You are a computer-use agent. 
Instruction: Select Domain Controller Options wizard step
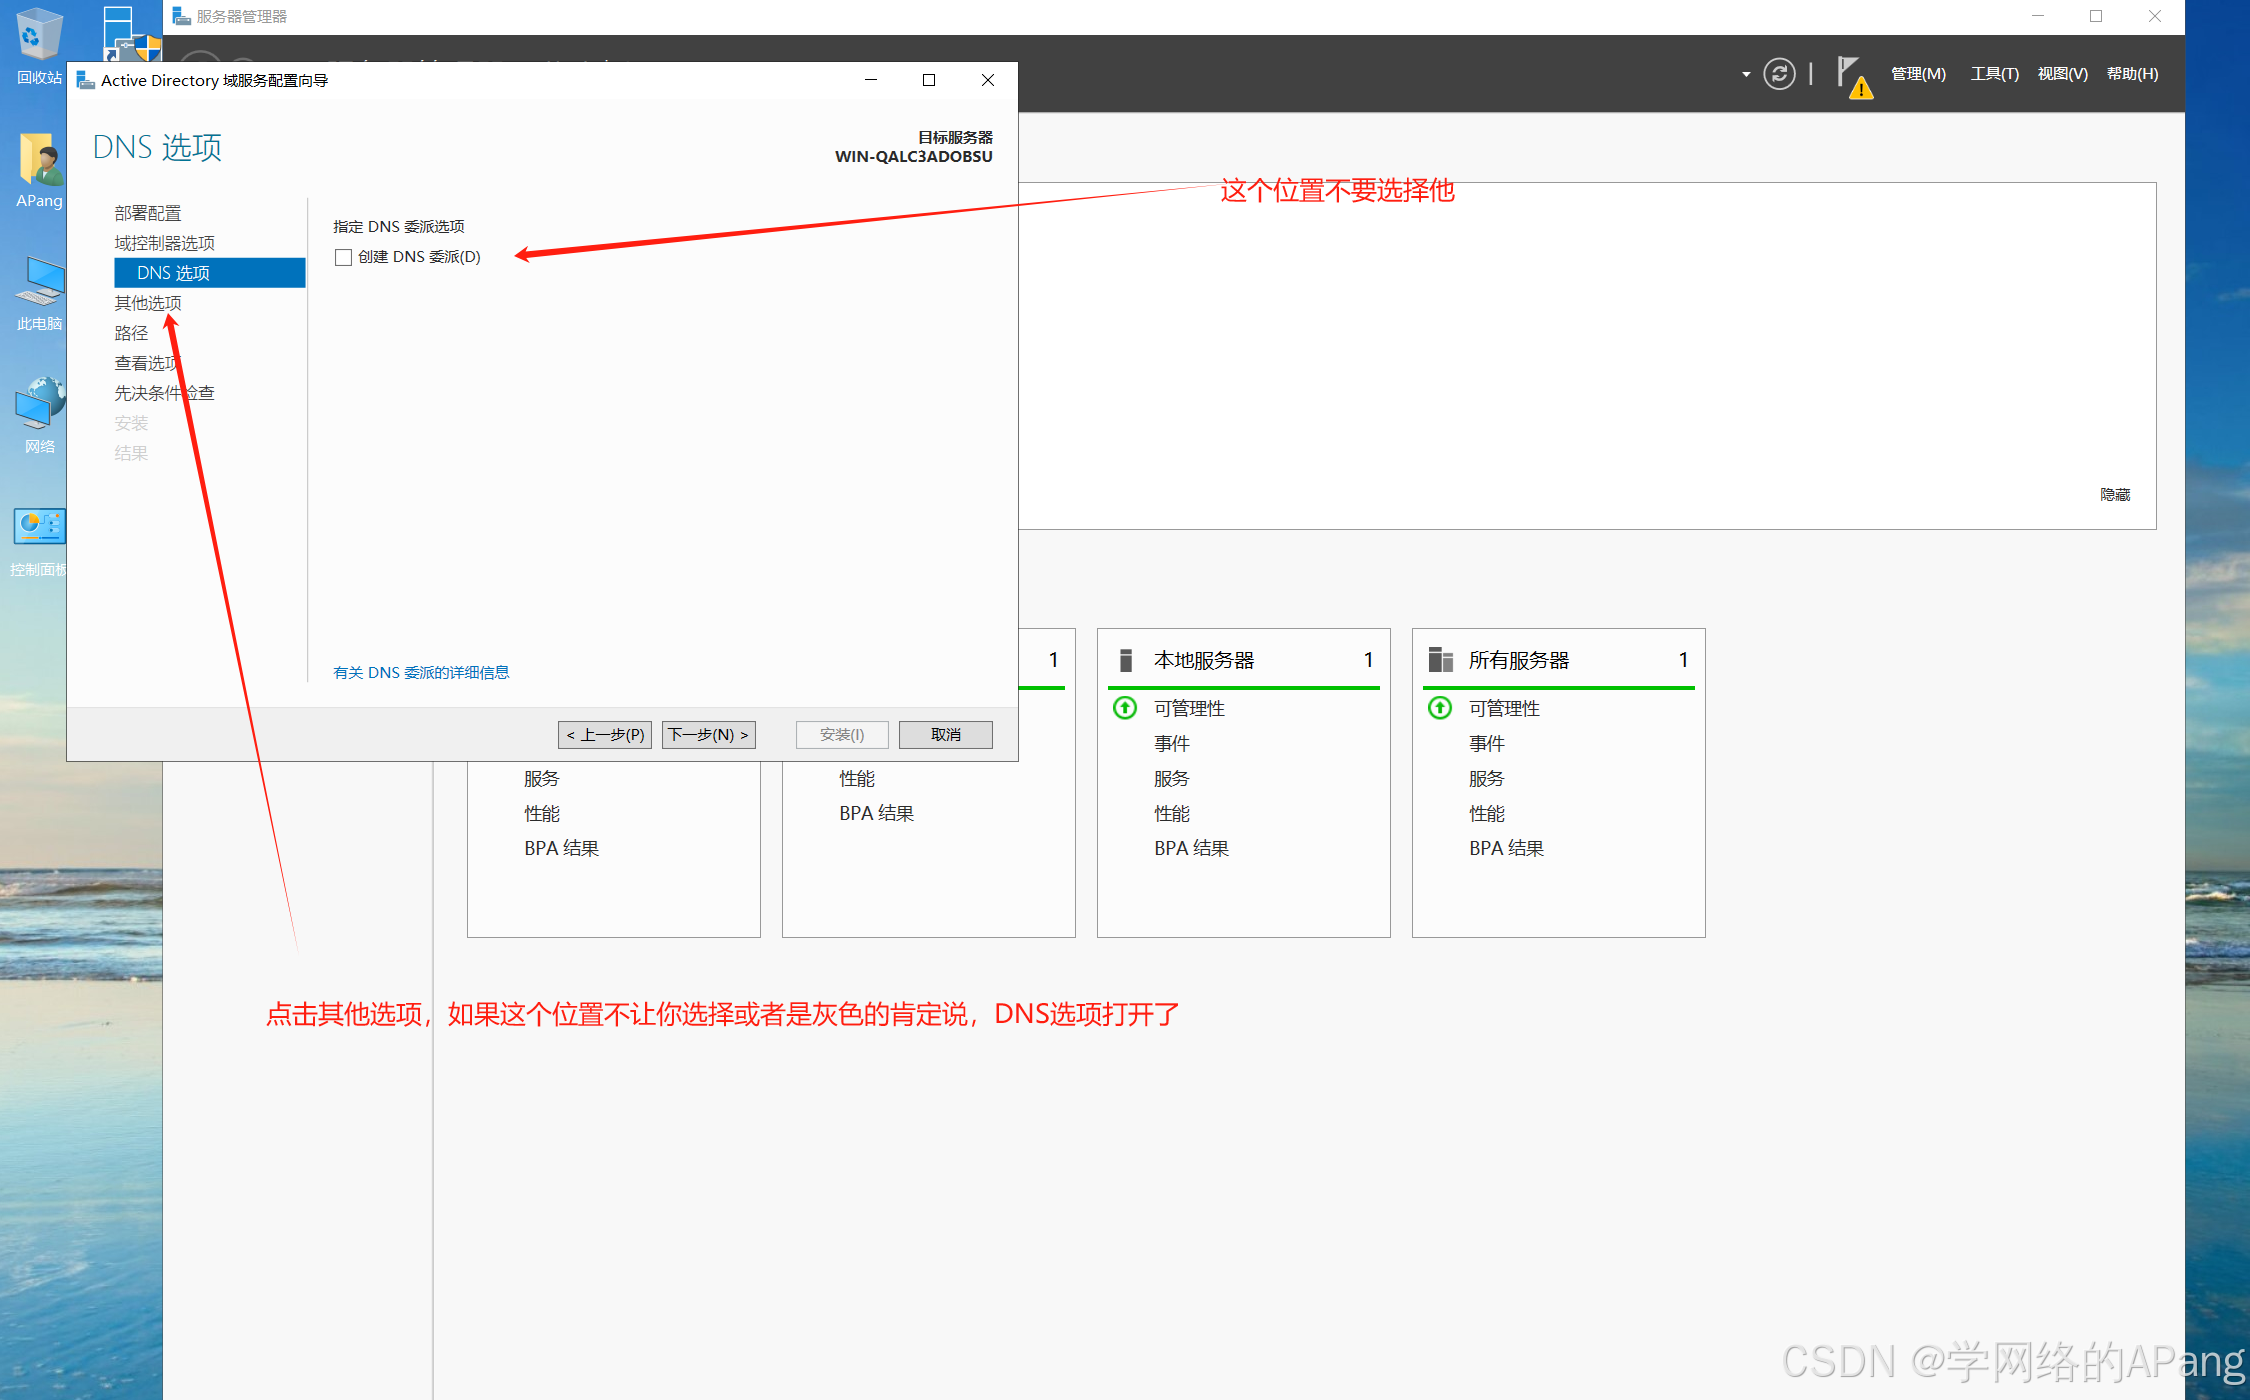[x=165, y=243]
